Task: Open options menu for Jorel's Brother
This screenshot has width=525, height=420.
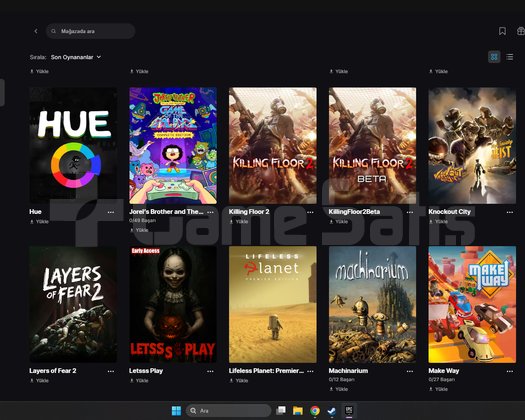Action: coord(210,212)
